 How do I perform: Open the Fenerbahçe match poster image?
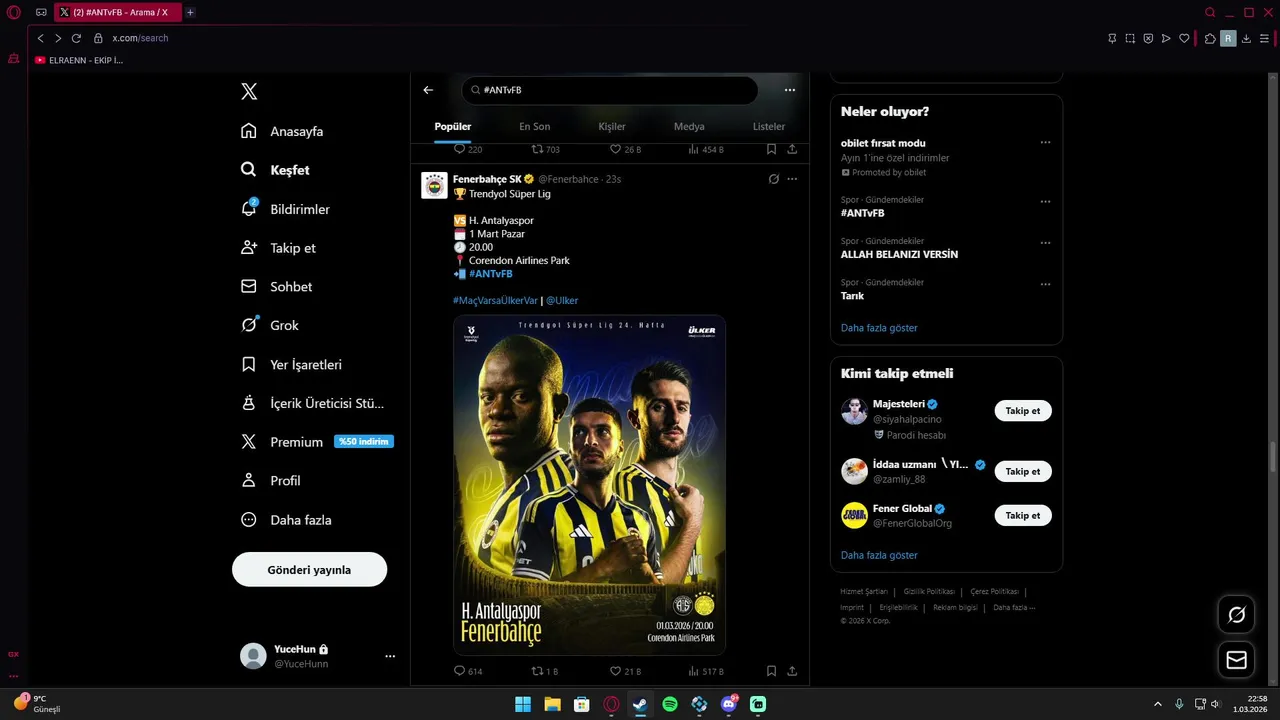click(589, 485)
